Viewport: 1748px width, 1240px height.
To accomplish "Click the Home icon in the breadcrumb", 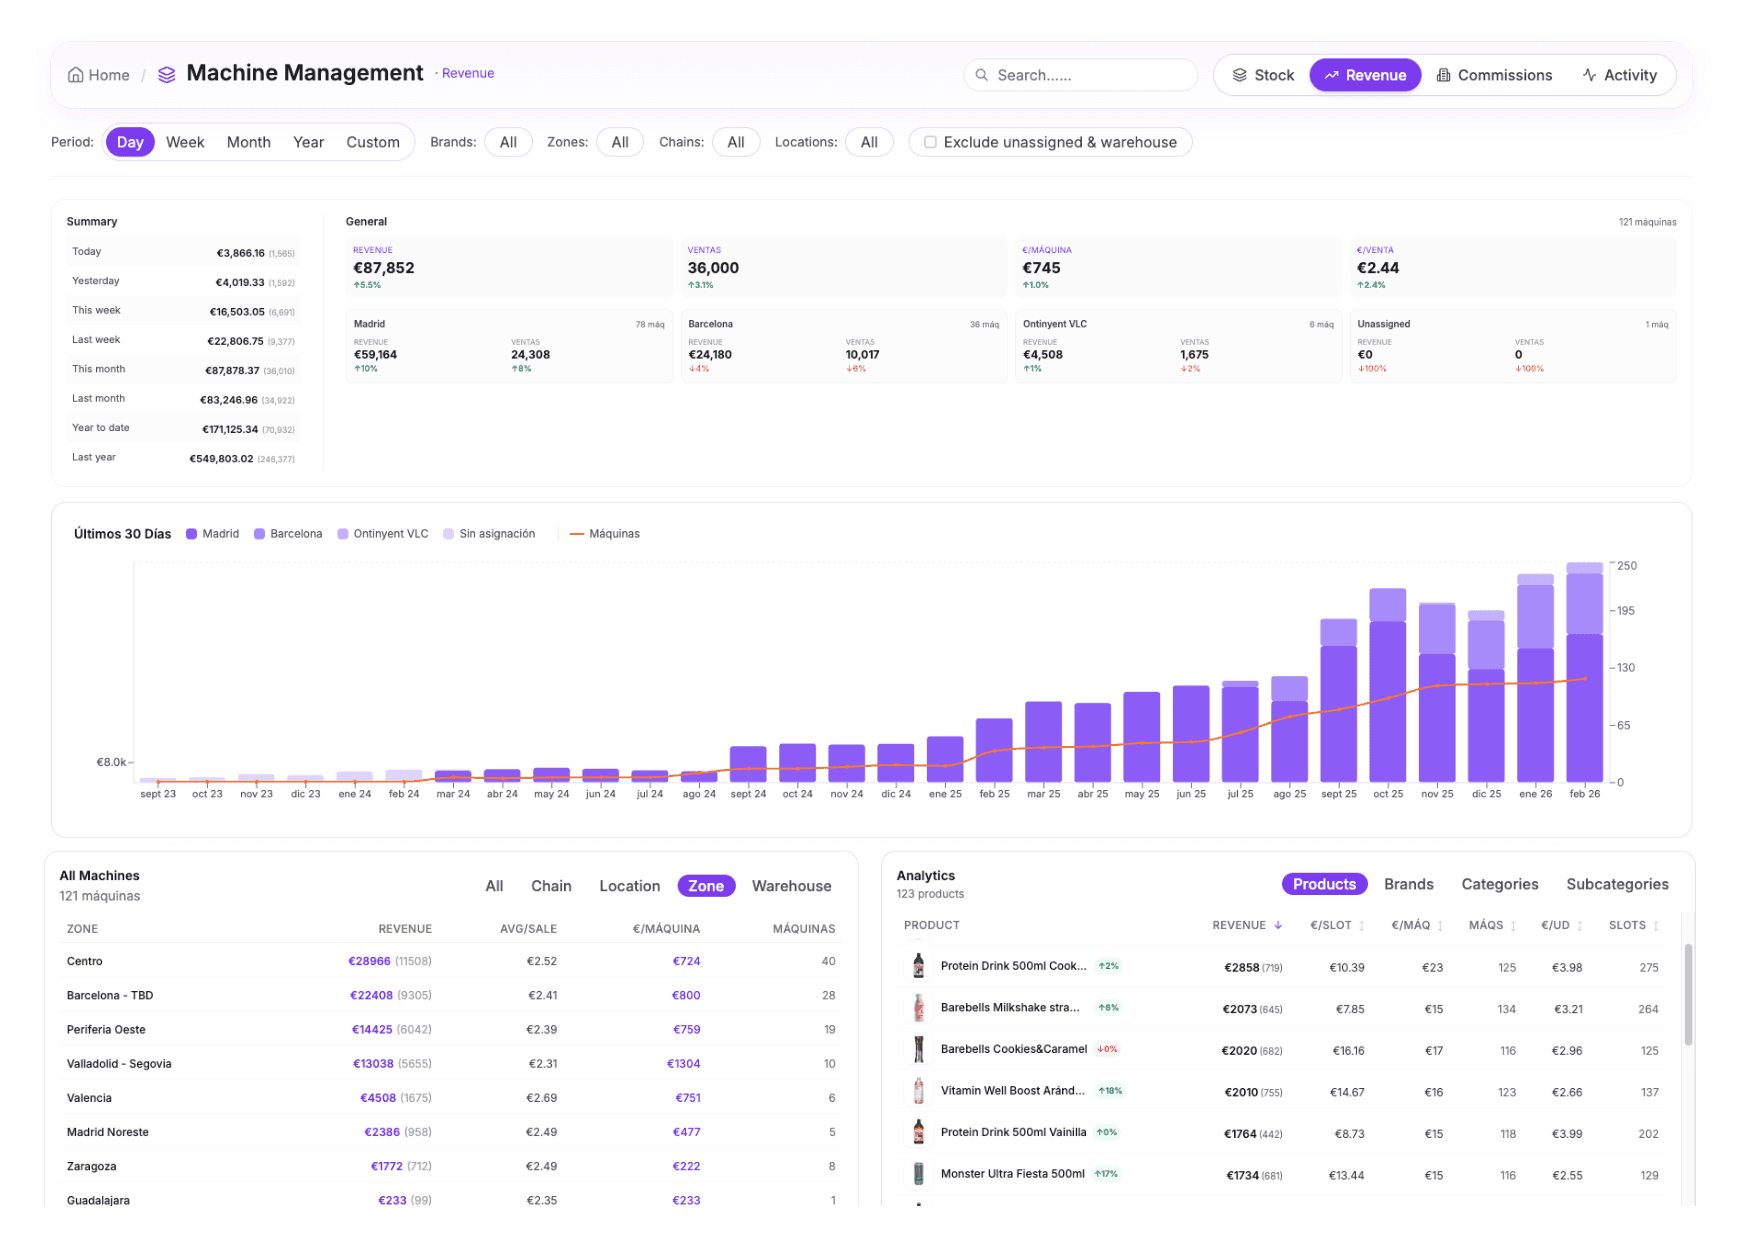I will (x=75, y=74).
